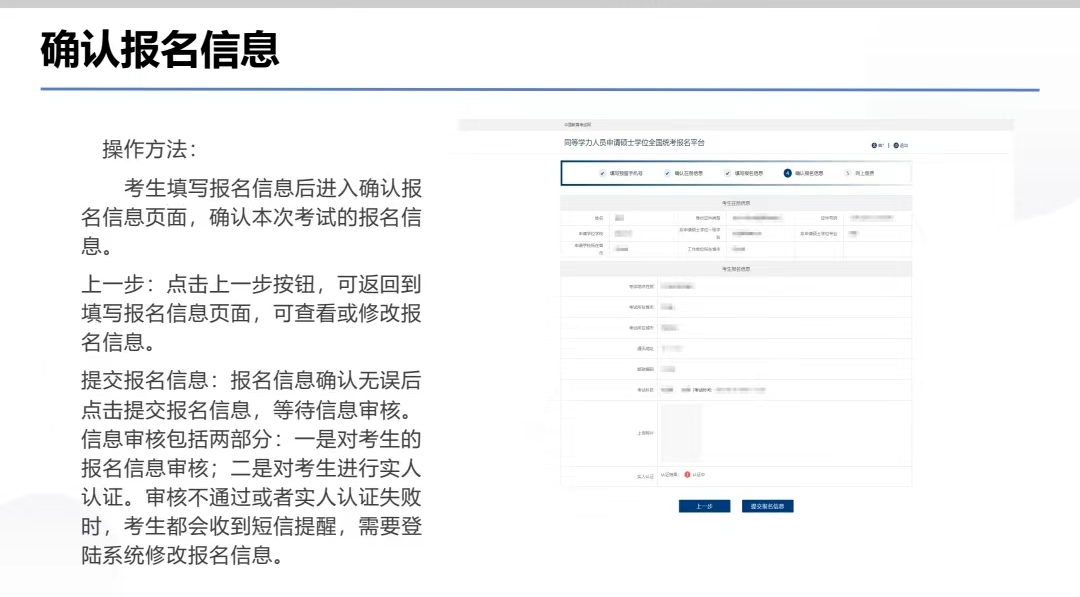Image resolution: width=1080 pixels, height=597 pixels.
Task: Click the logout icon at top right
Action: (896, 145)
